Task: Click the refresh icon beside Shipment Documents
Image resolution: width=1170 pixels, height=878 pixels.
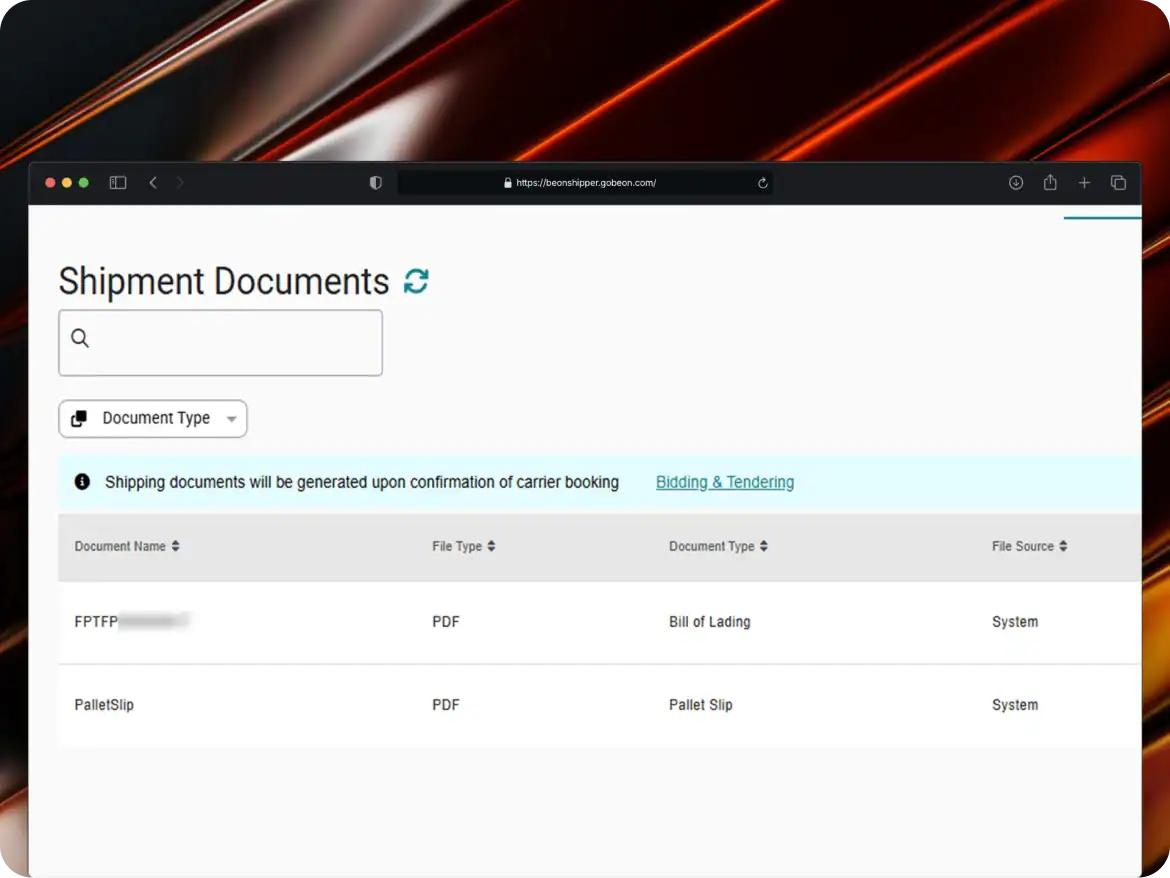Action: click(x=416, y=281)
